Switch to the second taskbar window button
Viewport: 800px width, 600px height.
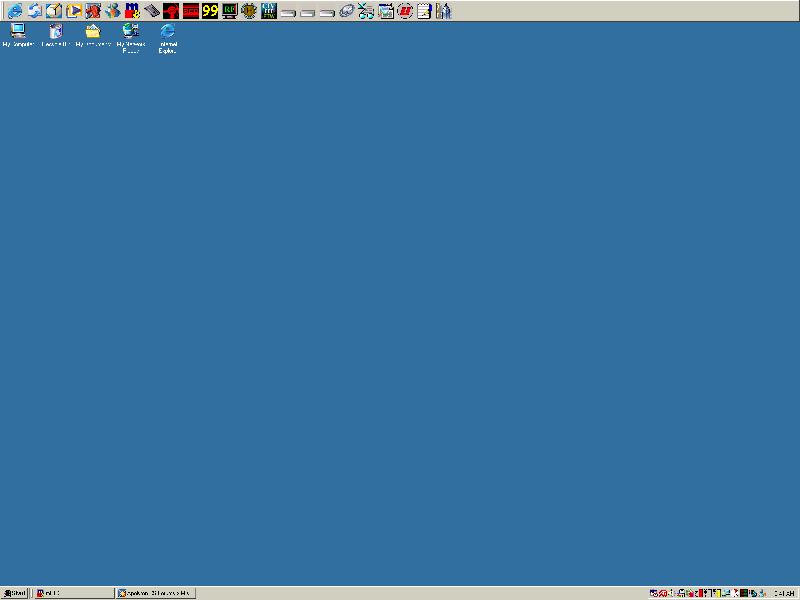click(x=155, y=593)
